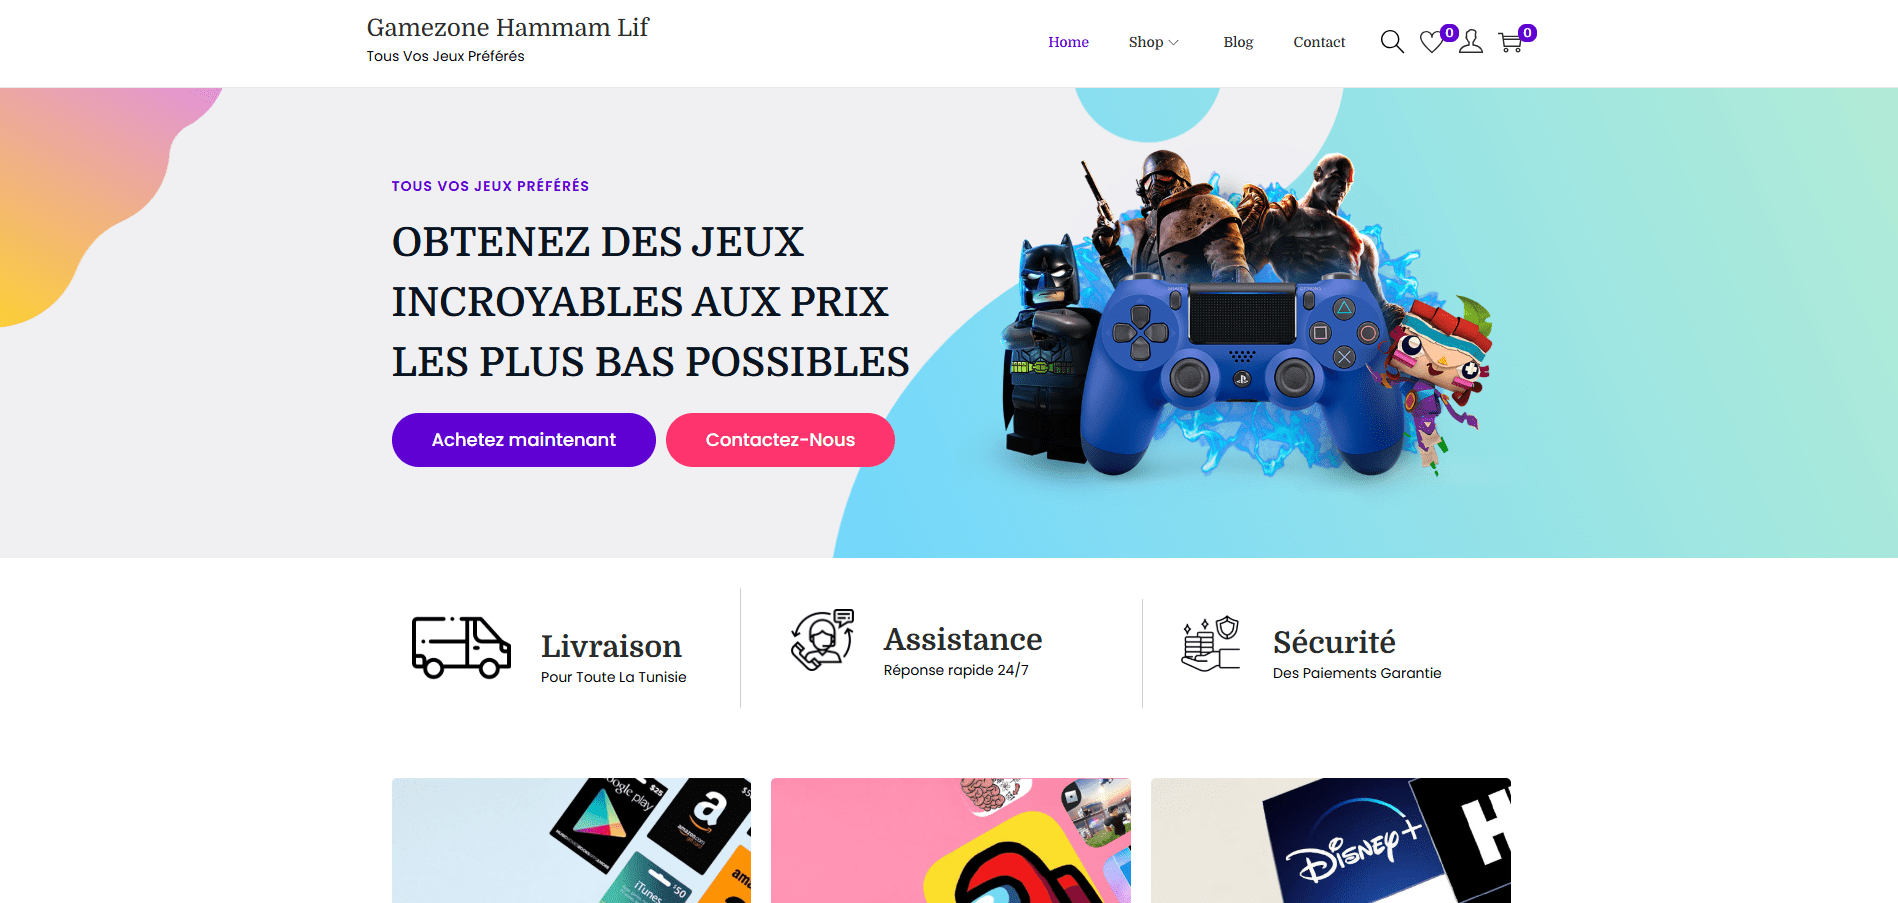Open the Disney+ subscriptions thumbnail
This screenshot has width=1898, height=903.
pyautogui.click(x=1331, y=840)
